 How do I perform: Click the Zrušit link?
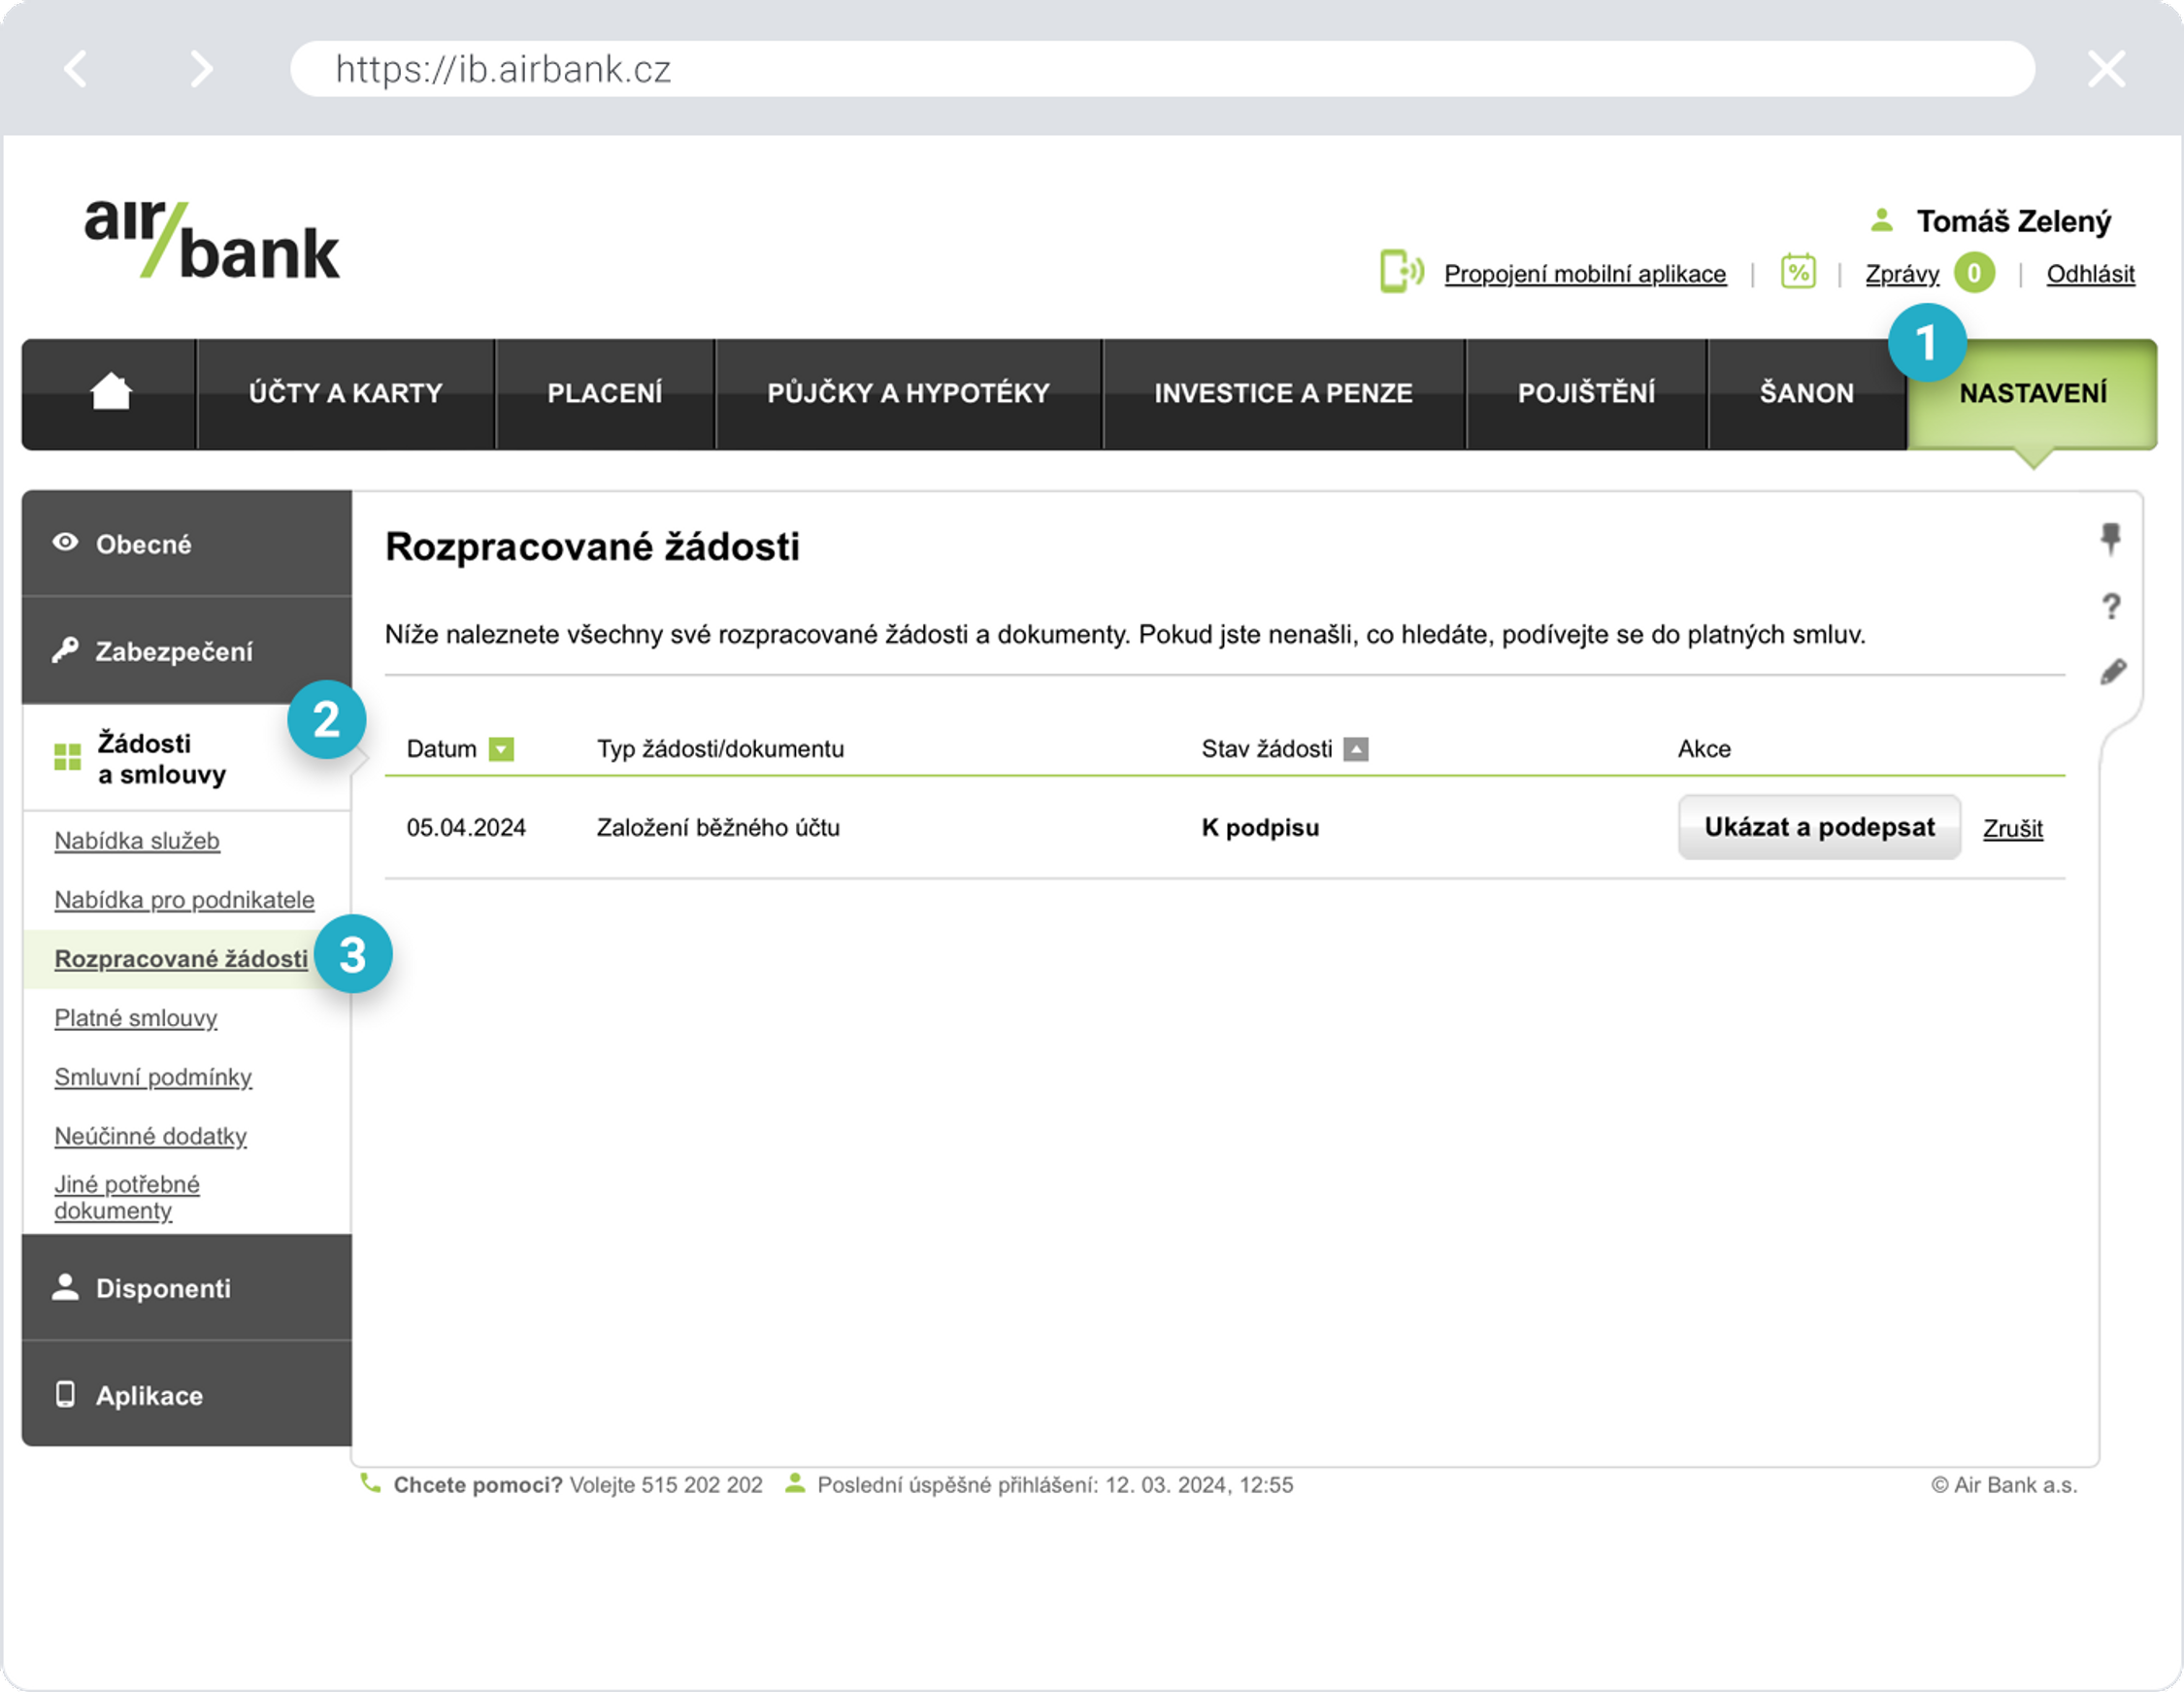[2012, 829]
